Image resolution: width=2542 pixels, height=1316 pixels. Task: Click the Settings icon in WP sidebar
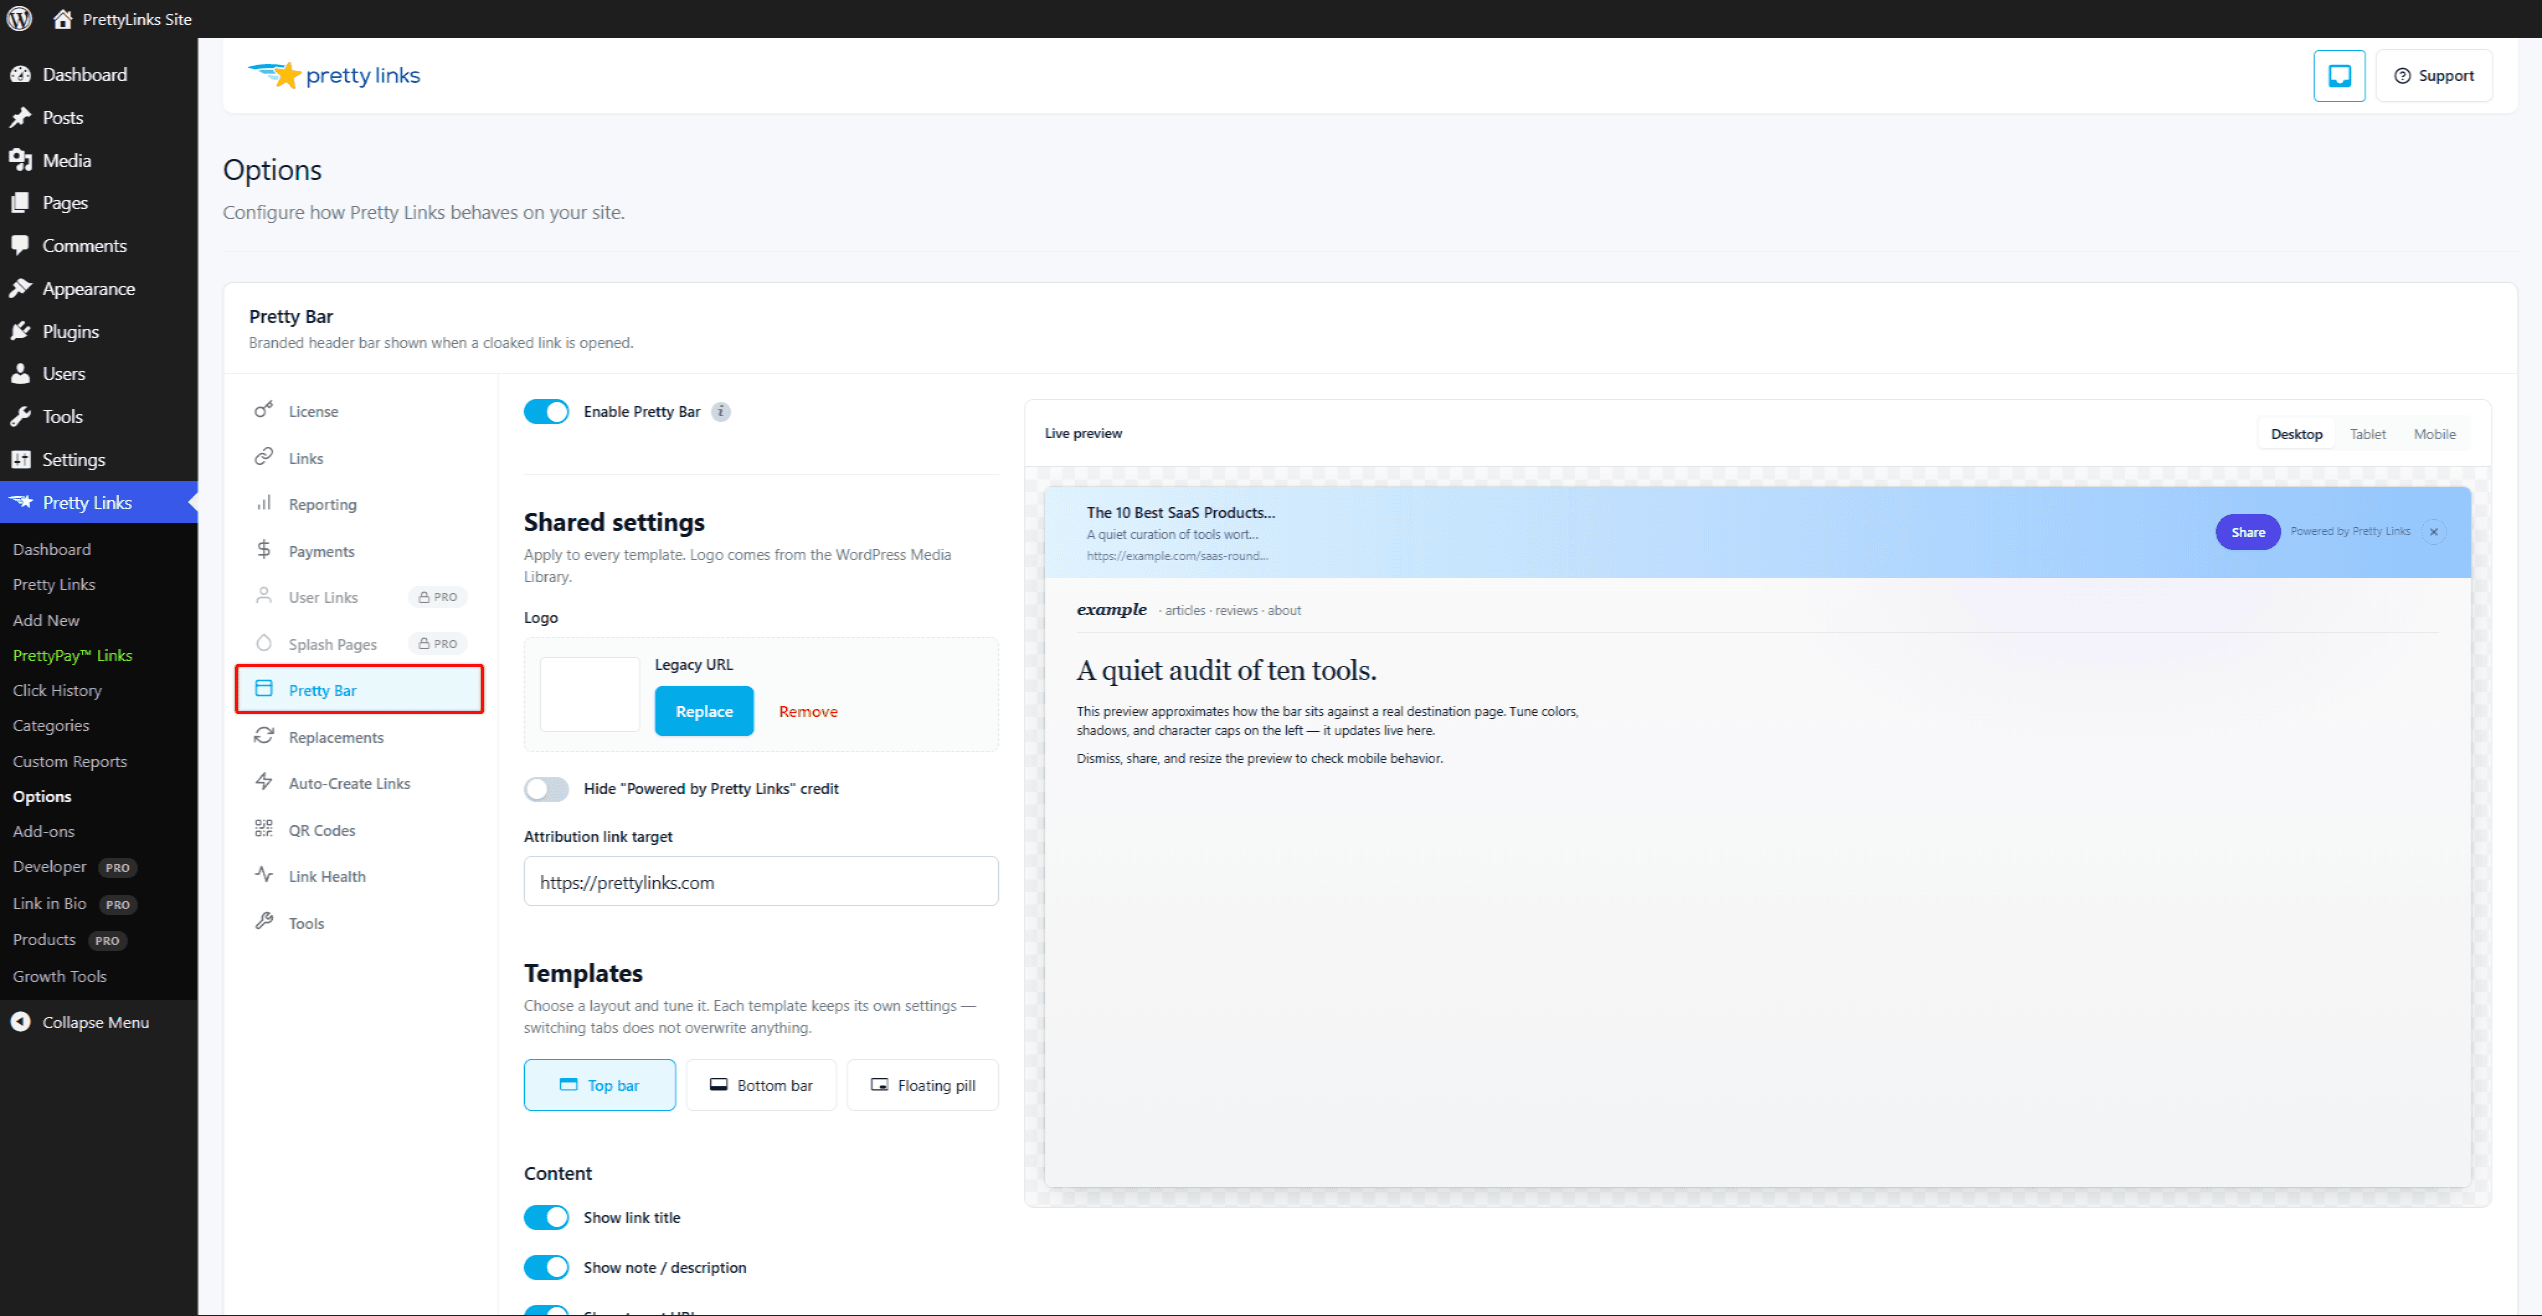(20, 459)
